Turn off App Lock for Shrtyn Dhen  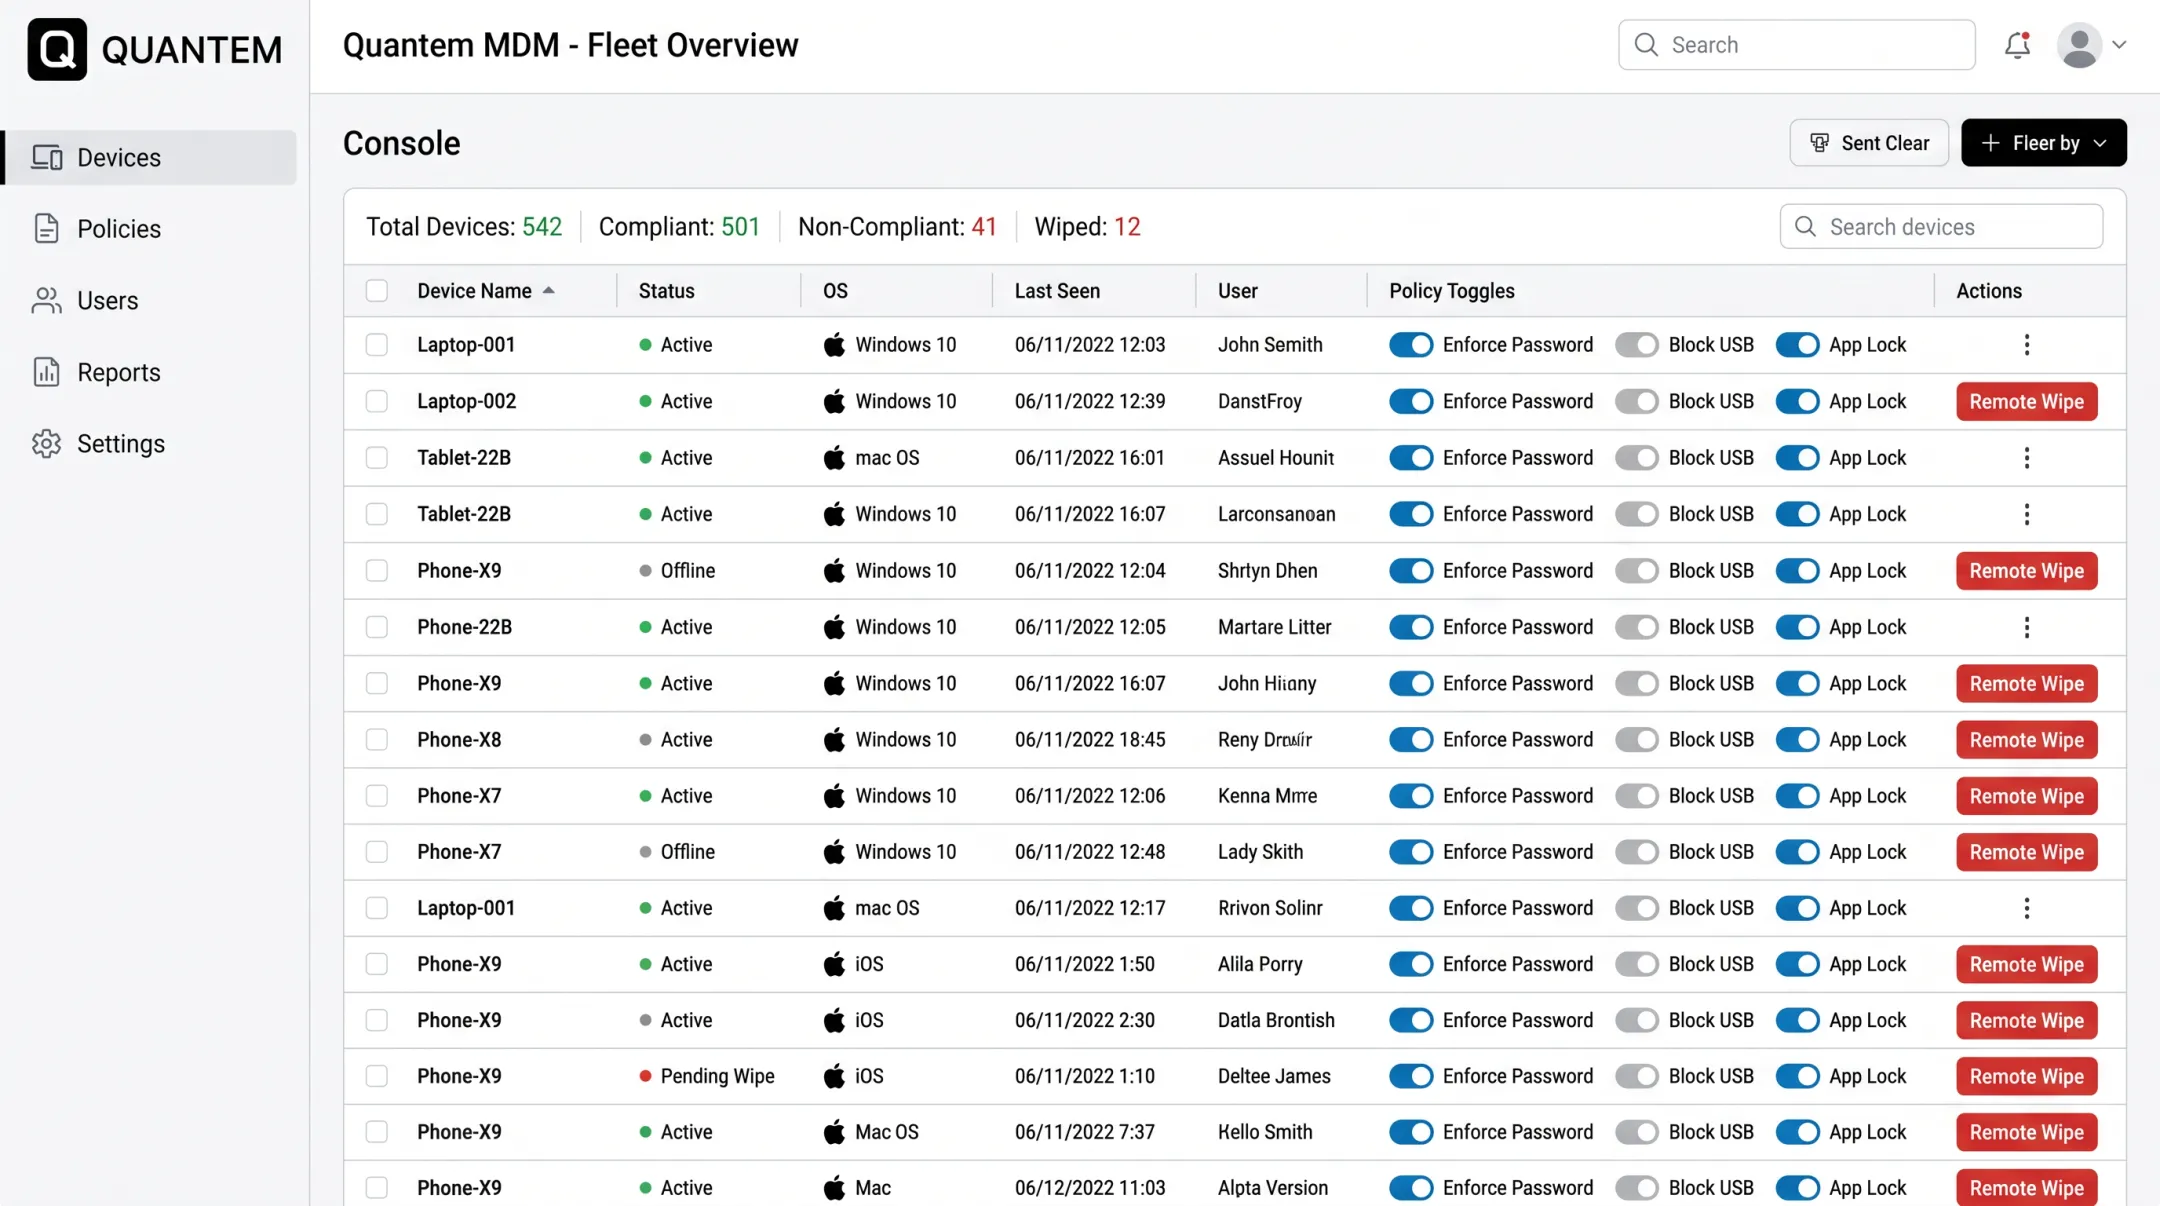(1797, 571)
